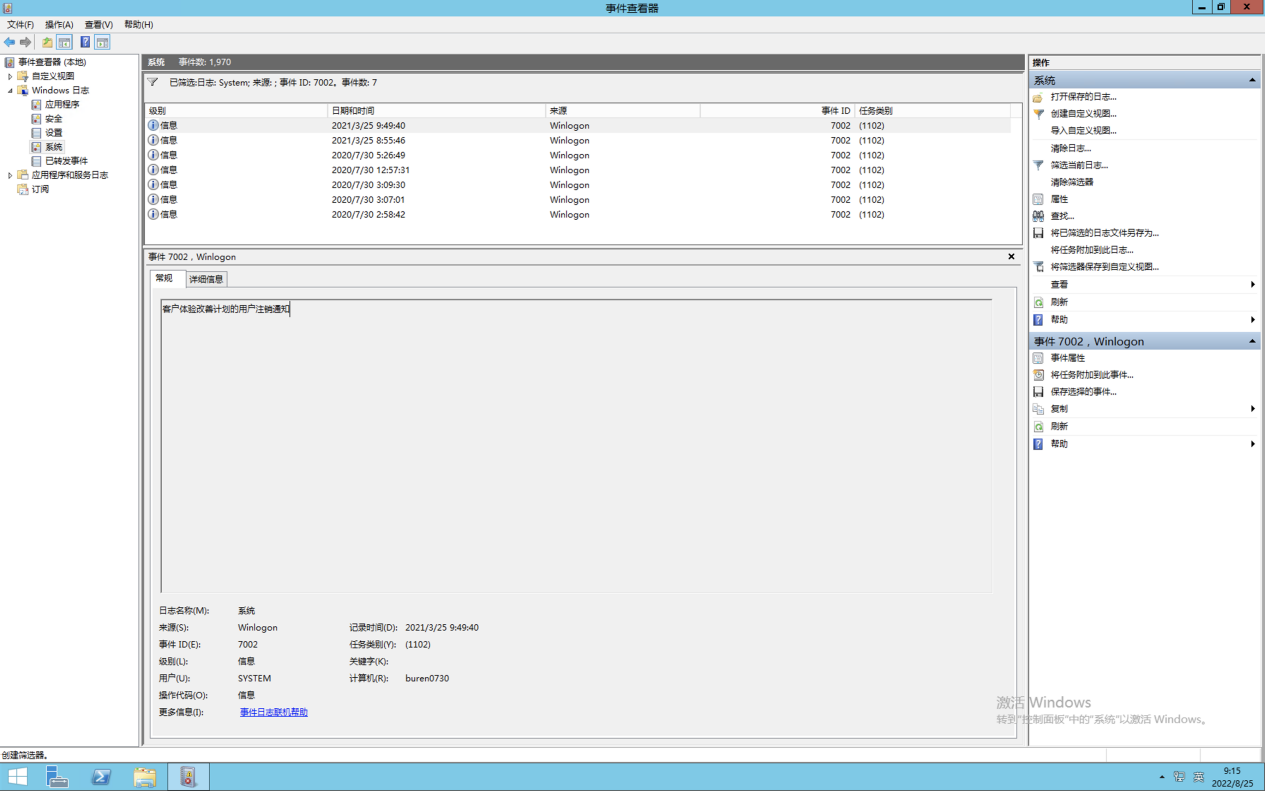Click 清除日志 action
Image resolution: width=1265 pixels, height=791 pixels.
coord(1070,148)
